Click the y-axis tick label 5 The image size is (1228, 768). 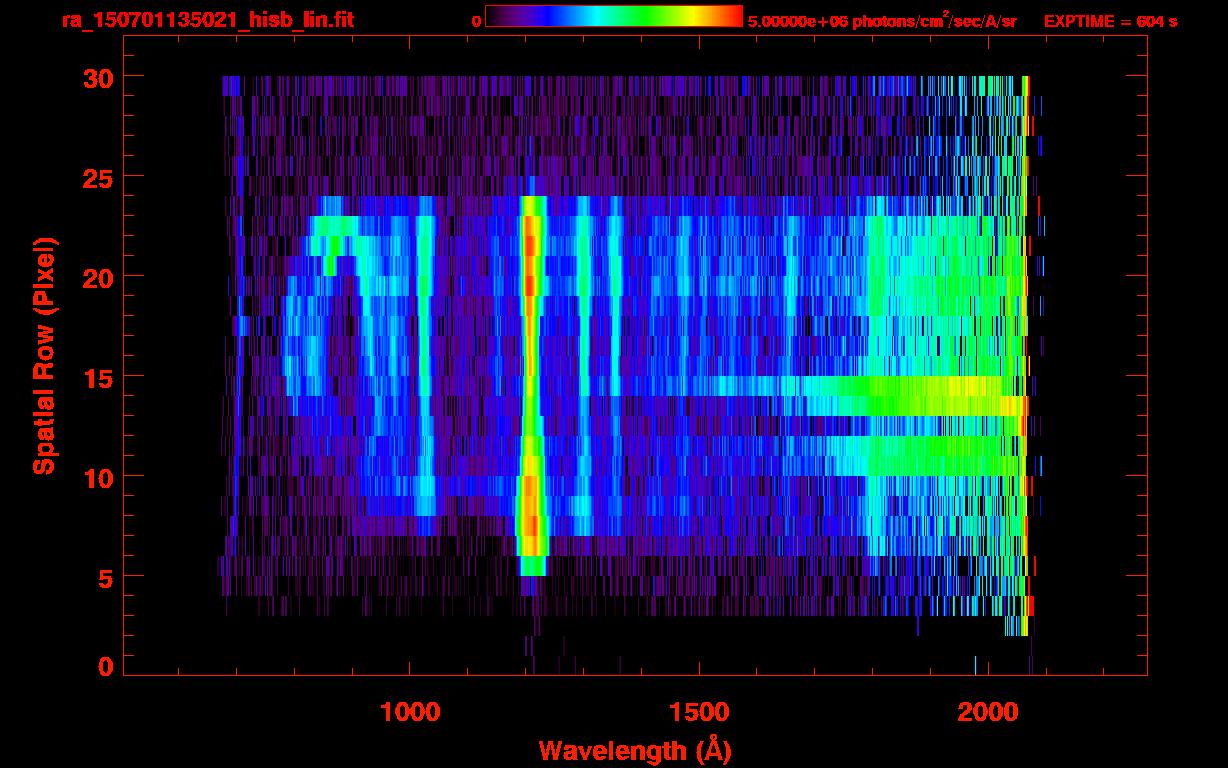(106, 577)
